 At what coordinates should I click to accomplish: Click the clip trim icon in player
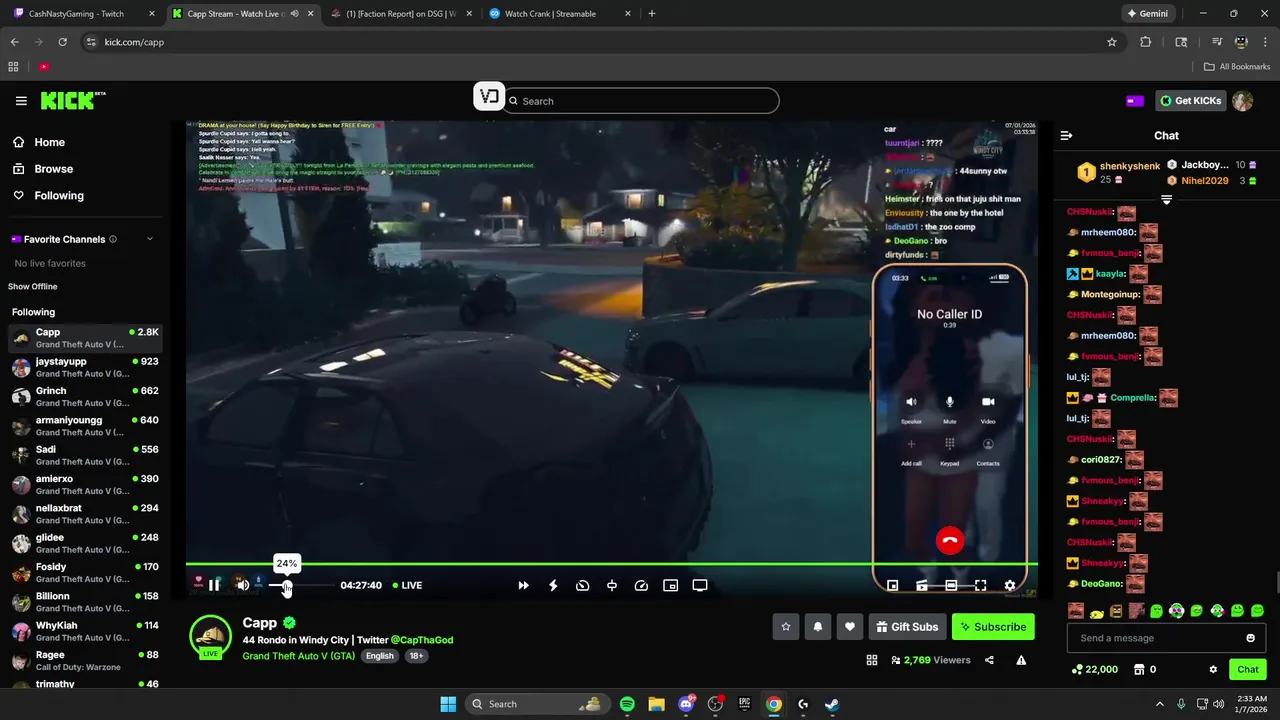tap(612, 585)
